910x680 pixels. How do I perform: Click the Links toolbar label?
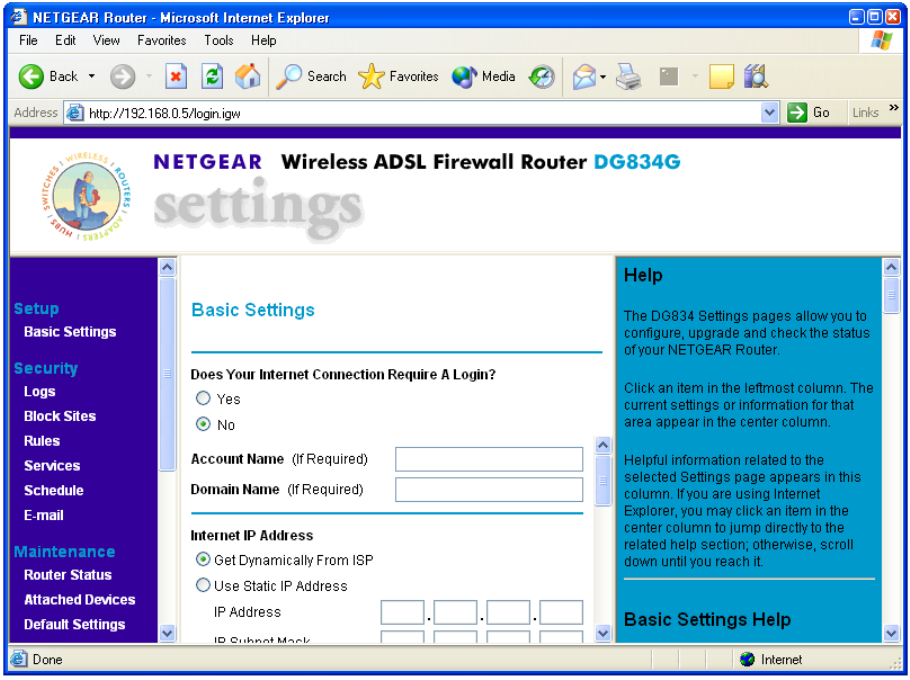tap(865, 113)
